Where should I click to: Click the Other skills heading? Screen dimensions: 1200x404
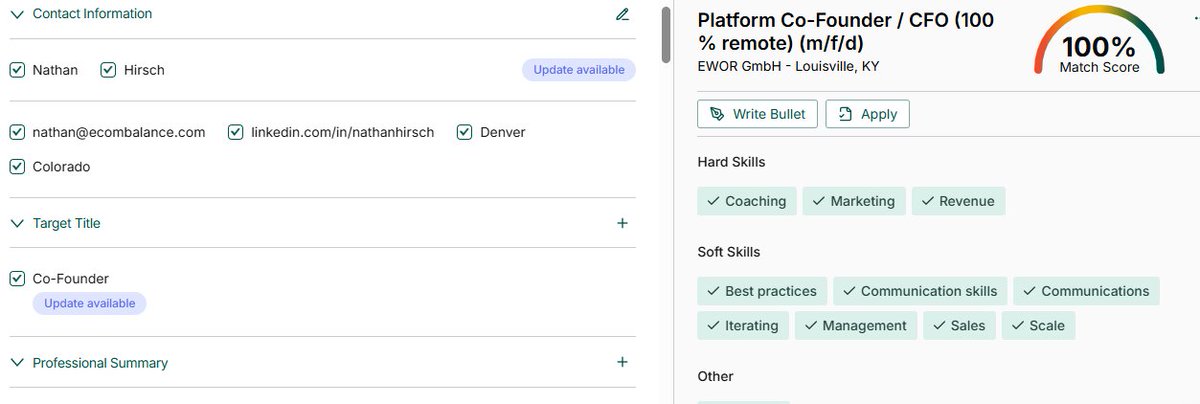click(x=715, y=376)
